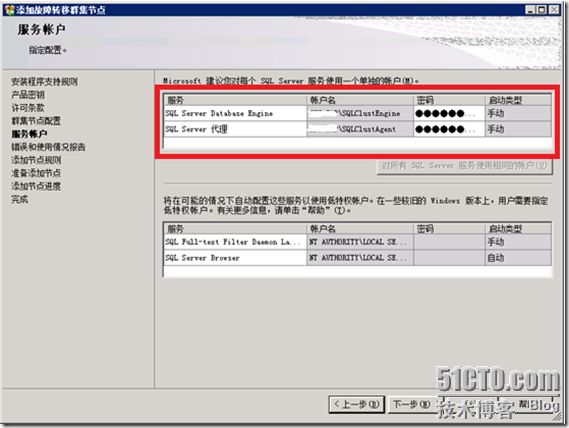Screen dimensions: 569x428
Task: Click 启动类型 column header in lower table
Action: coord(518,229)
